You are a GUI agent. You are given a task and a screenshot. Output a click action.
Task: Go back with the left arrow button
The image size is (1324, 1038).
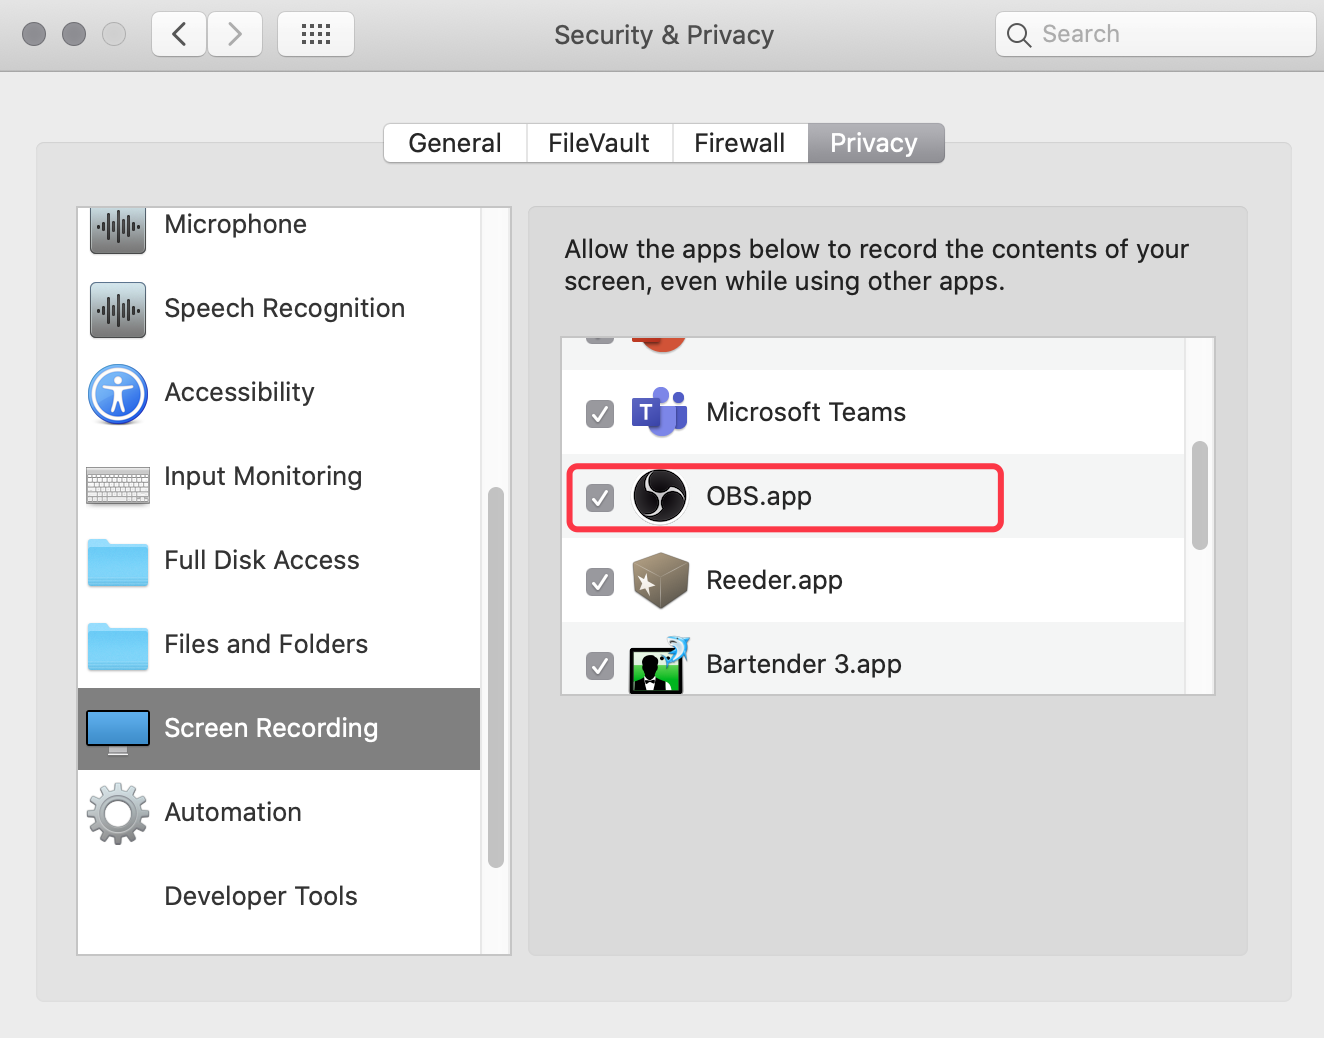[x=179, y=35]
